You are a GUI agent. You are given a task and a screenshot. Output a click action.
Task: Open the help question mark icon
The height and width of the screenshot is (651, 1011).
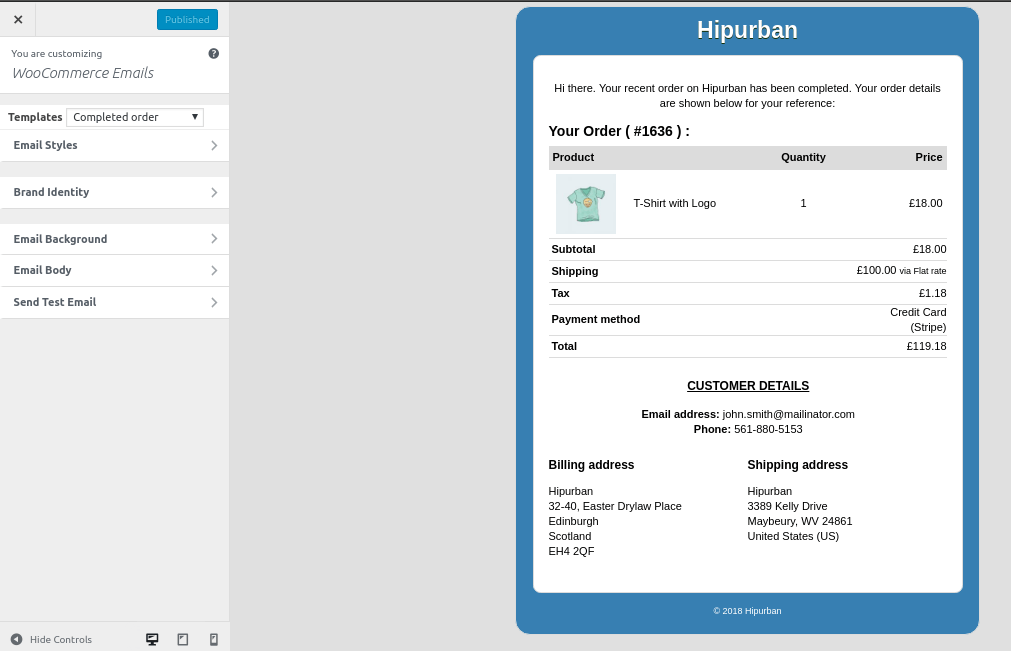coord(213,53)
